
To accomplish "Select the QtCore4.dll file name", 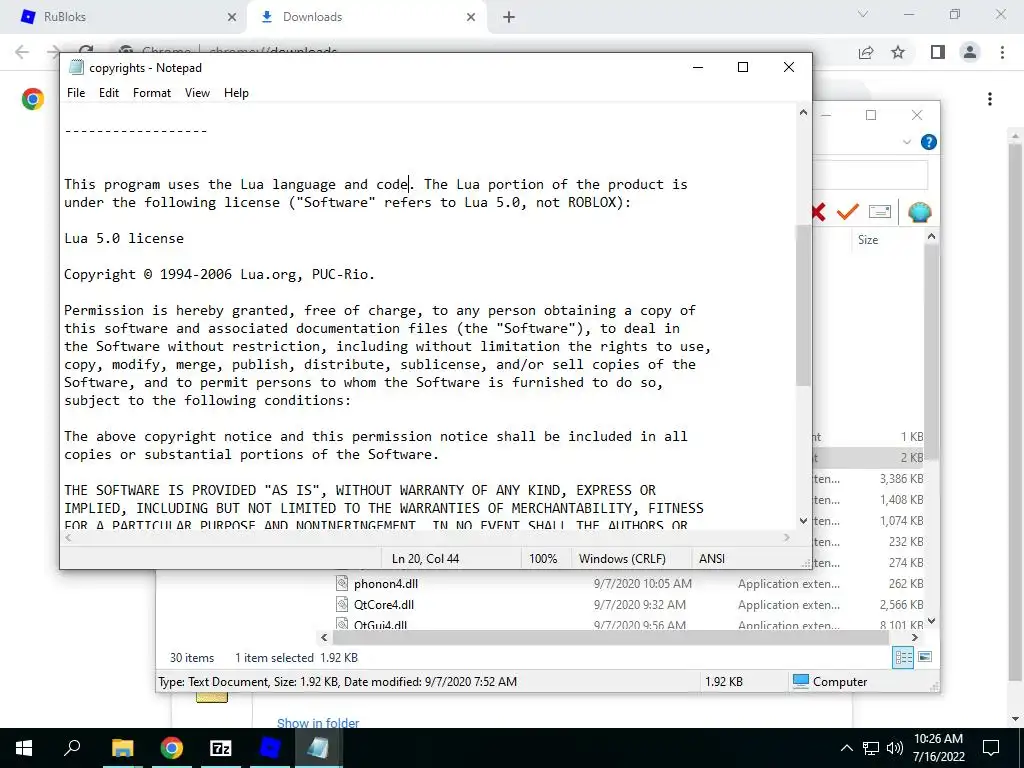I will tap(384, 605).
